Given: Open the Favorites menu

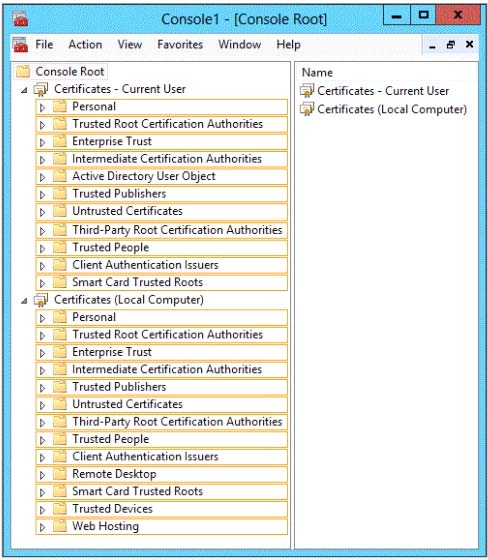Looking at the screenshot, I should coord(180,45).
